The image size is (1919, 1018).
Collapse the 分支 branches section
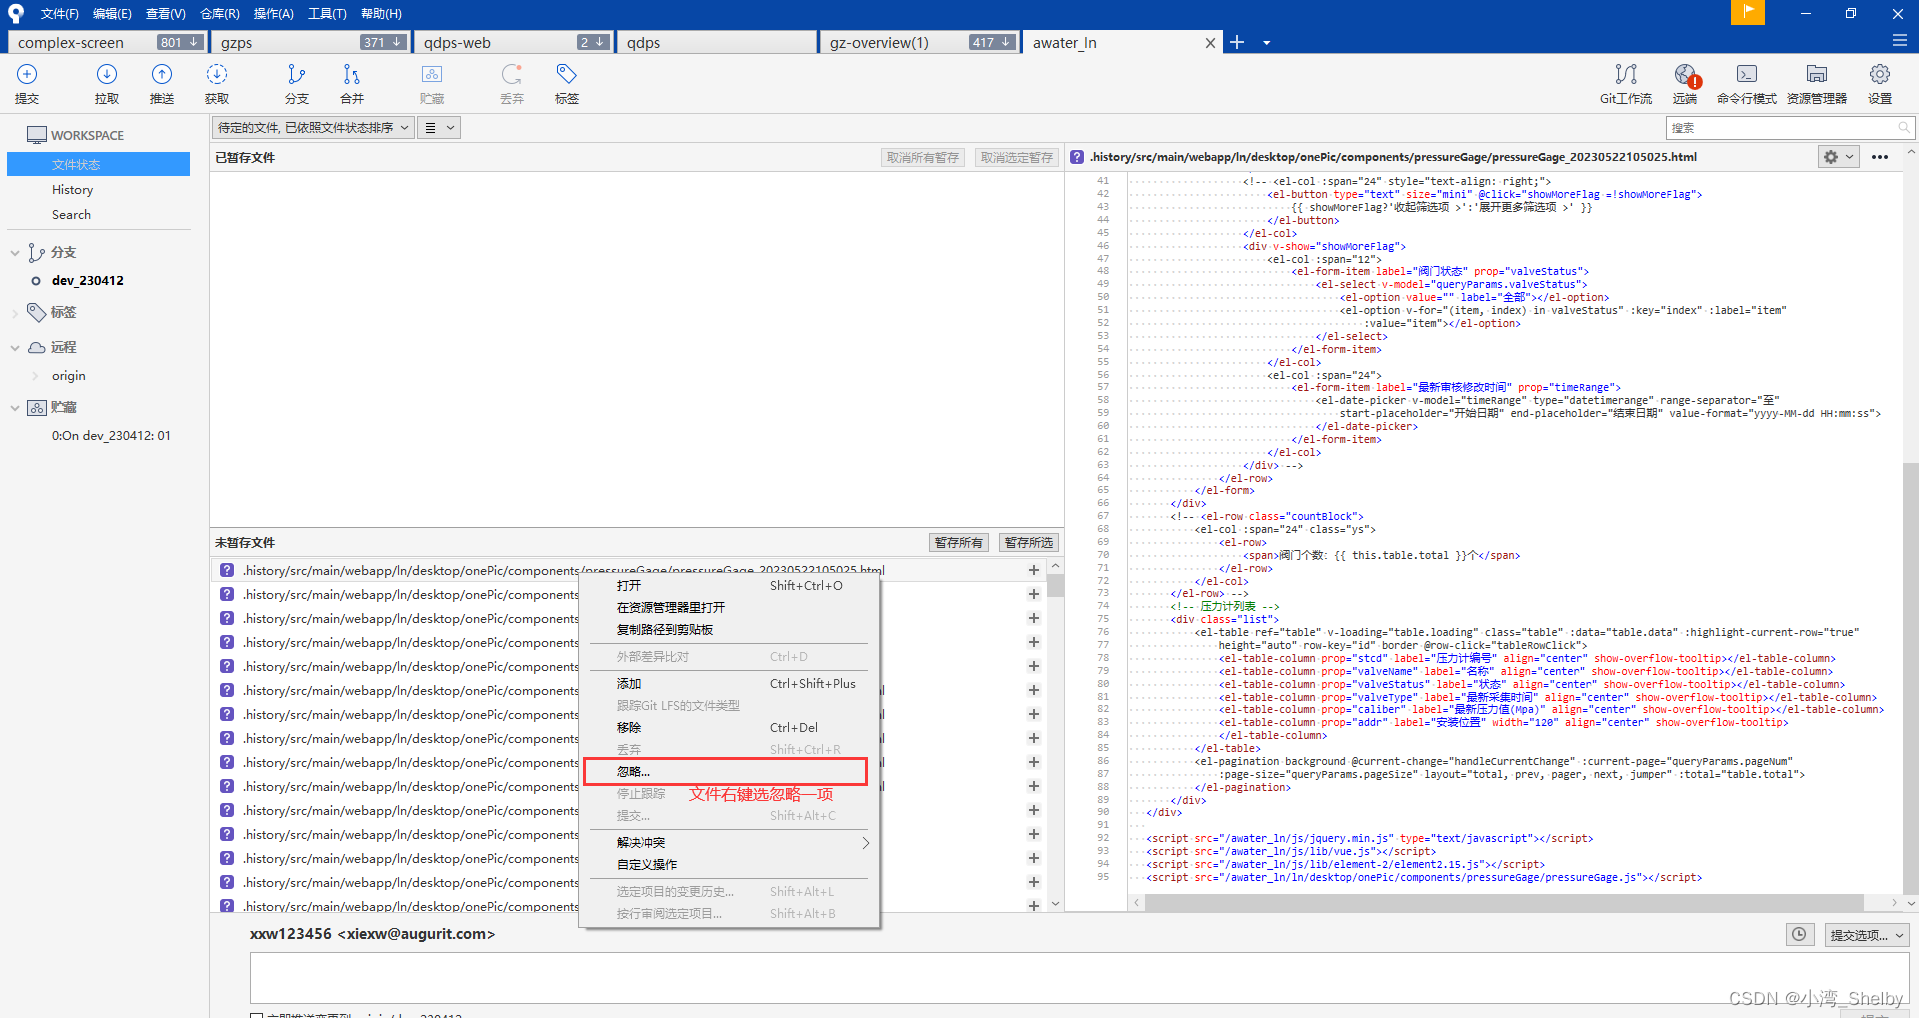point(15,253)
